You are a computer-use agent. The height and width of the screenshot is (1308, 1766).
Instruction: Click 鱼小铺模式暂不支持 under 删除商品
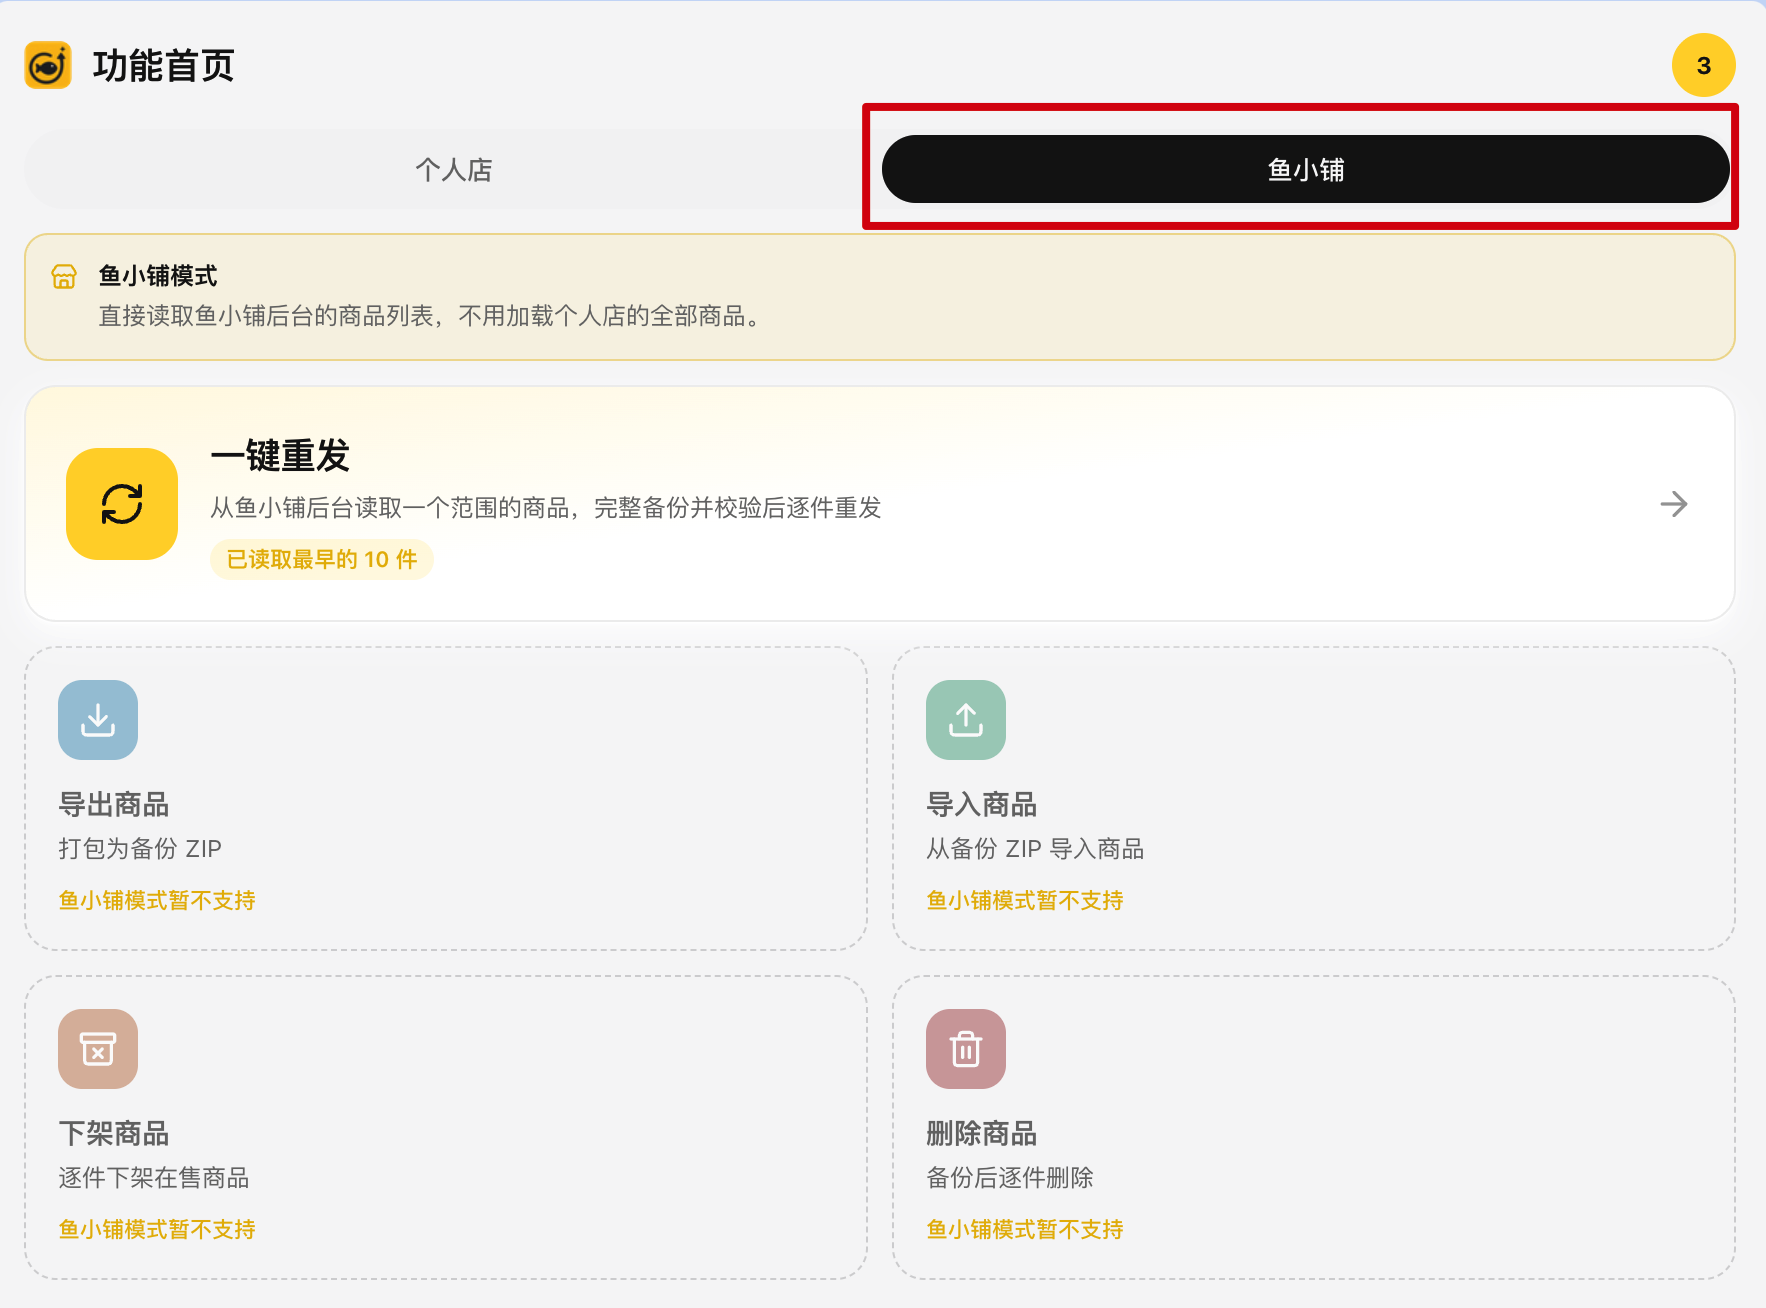[x=1025, y=1230]
